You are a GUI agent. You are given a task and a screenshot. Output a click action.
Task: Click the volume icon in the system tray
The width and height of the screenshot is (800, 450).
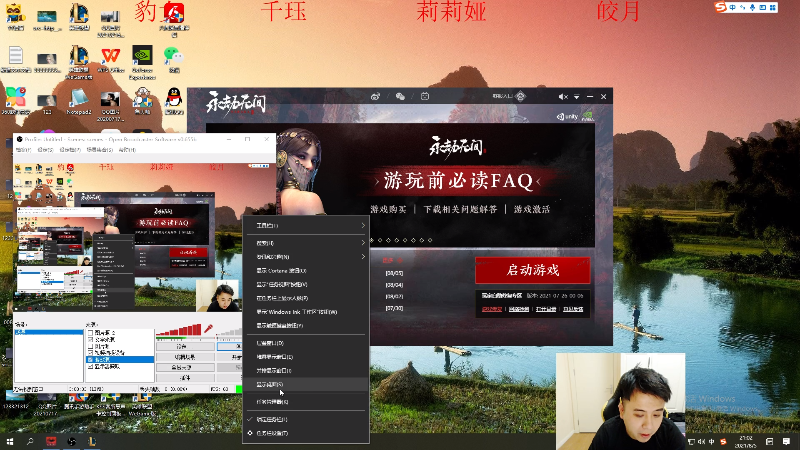pos(702,442)
